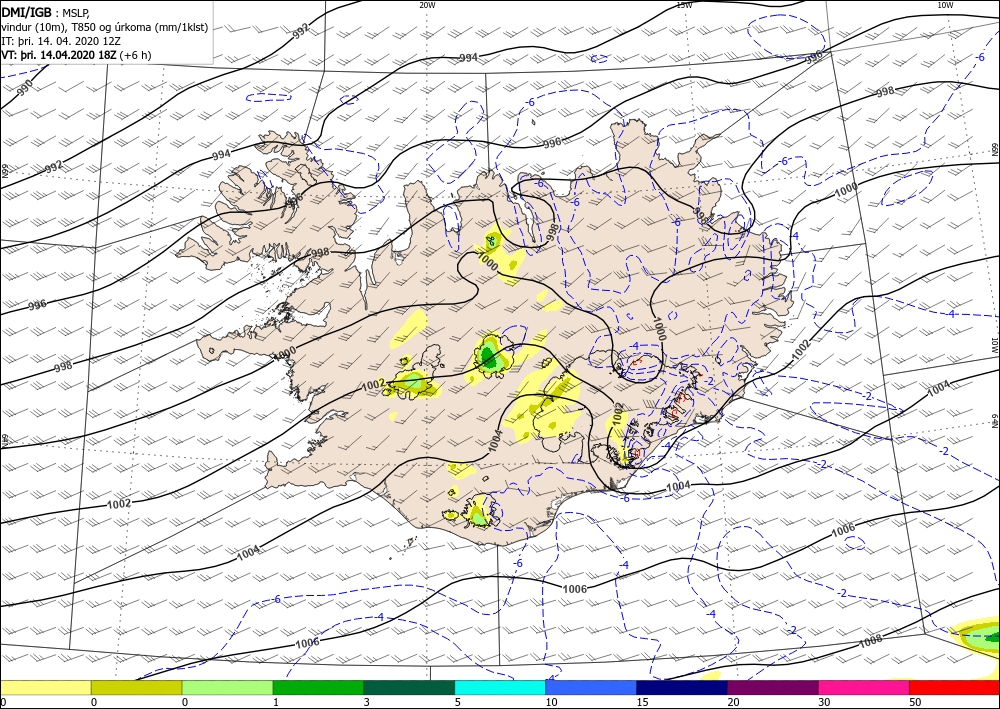This screenshot has width=1000, height=709.
Task: Click the 'VT: þri. 14.04.2020 18Z (+6 h)' line
Action: (x=77, y=55)
